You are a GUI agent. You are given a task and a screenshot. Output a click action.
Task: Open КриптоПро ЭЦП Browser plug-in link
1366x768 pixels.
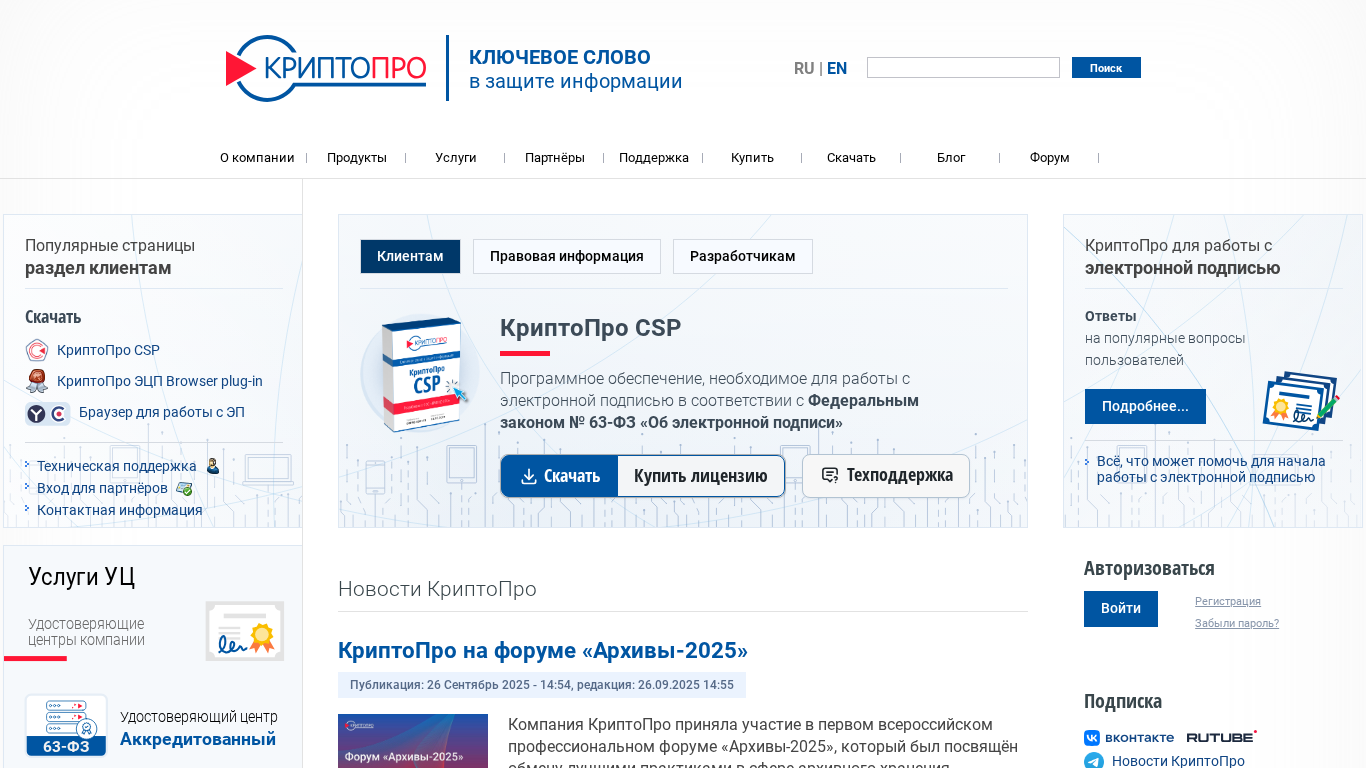[160, 381]
